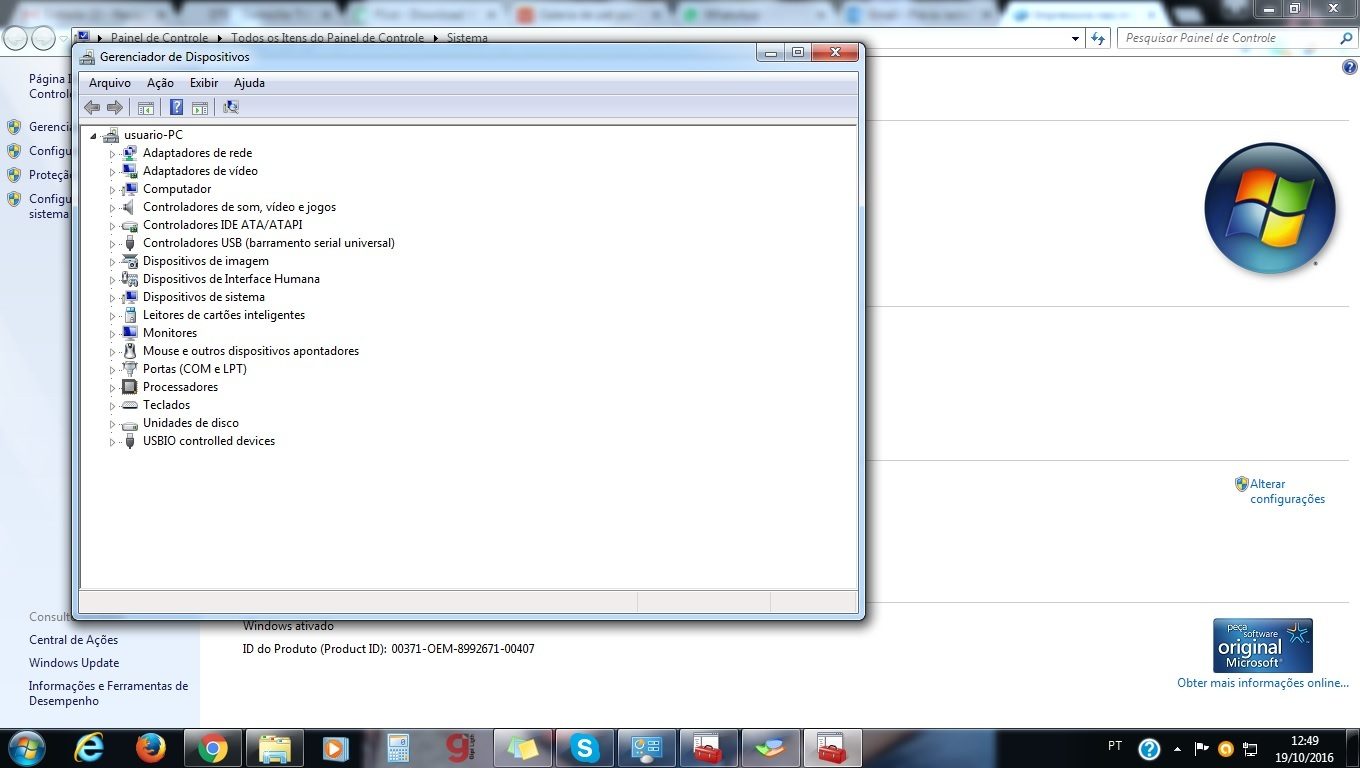Expand the Computador node
The width and height of the screenshot is (1360, 768).
click(112, 190)
